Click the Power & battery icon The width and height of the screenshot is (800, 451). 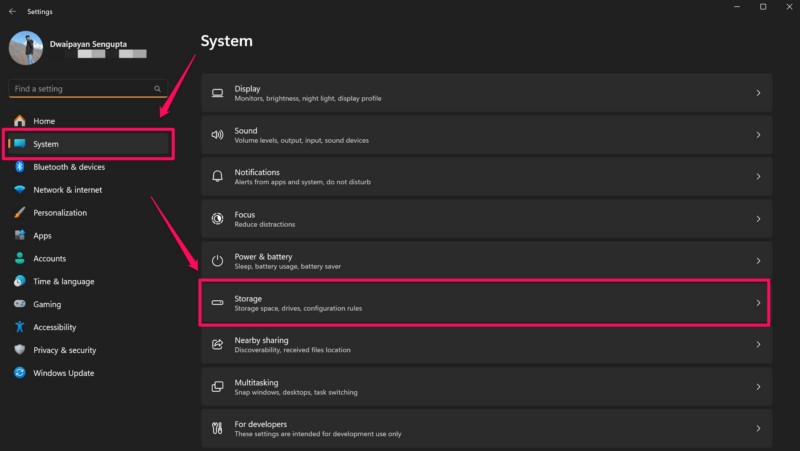(217, 261)
